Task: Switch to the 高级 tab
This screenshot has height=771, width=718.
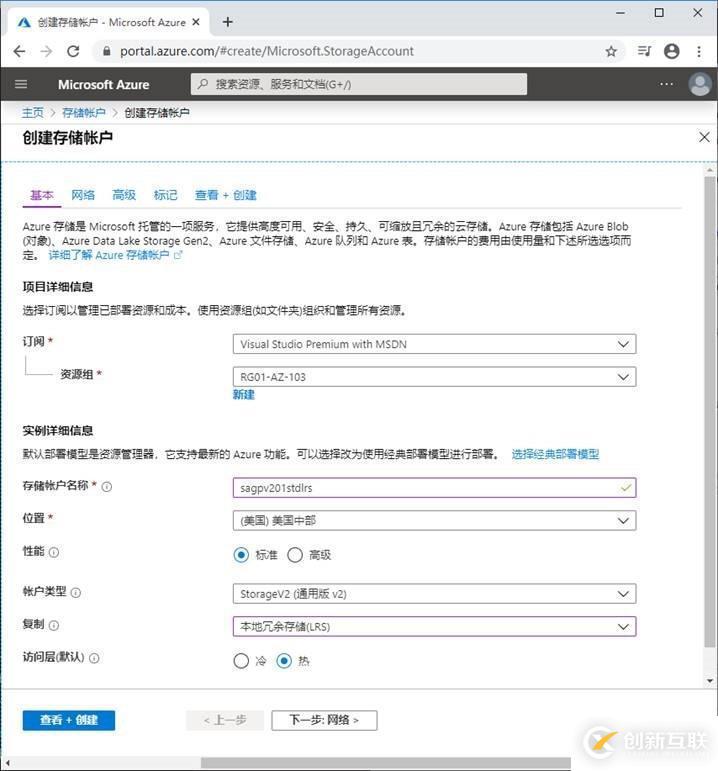Action: (124, 195)
